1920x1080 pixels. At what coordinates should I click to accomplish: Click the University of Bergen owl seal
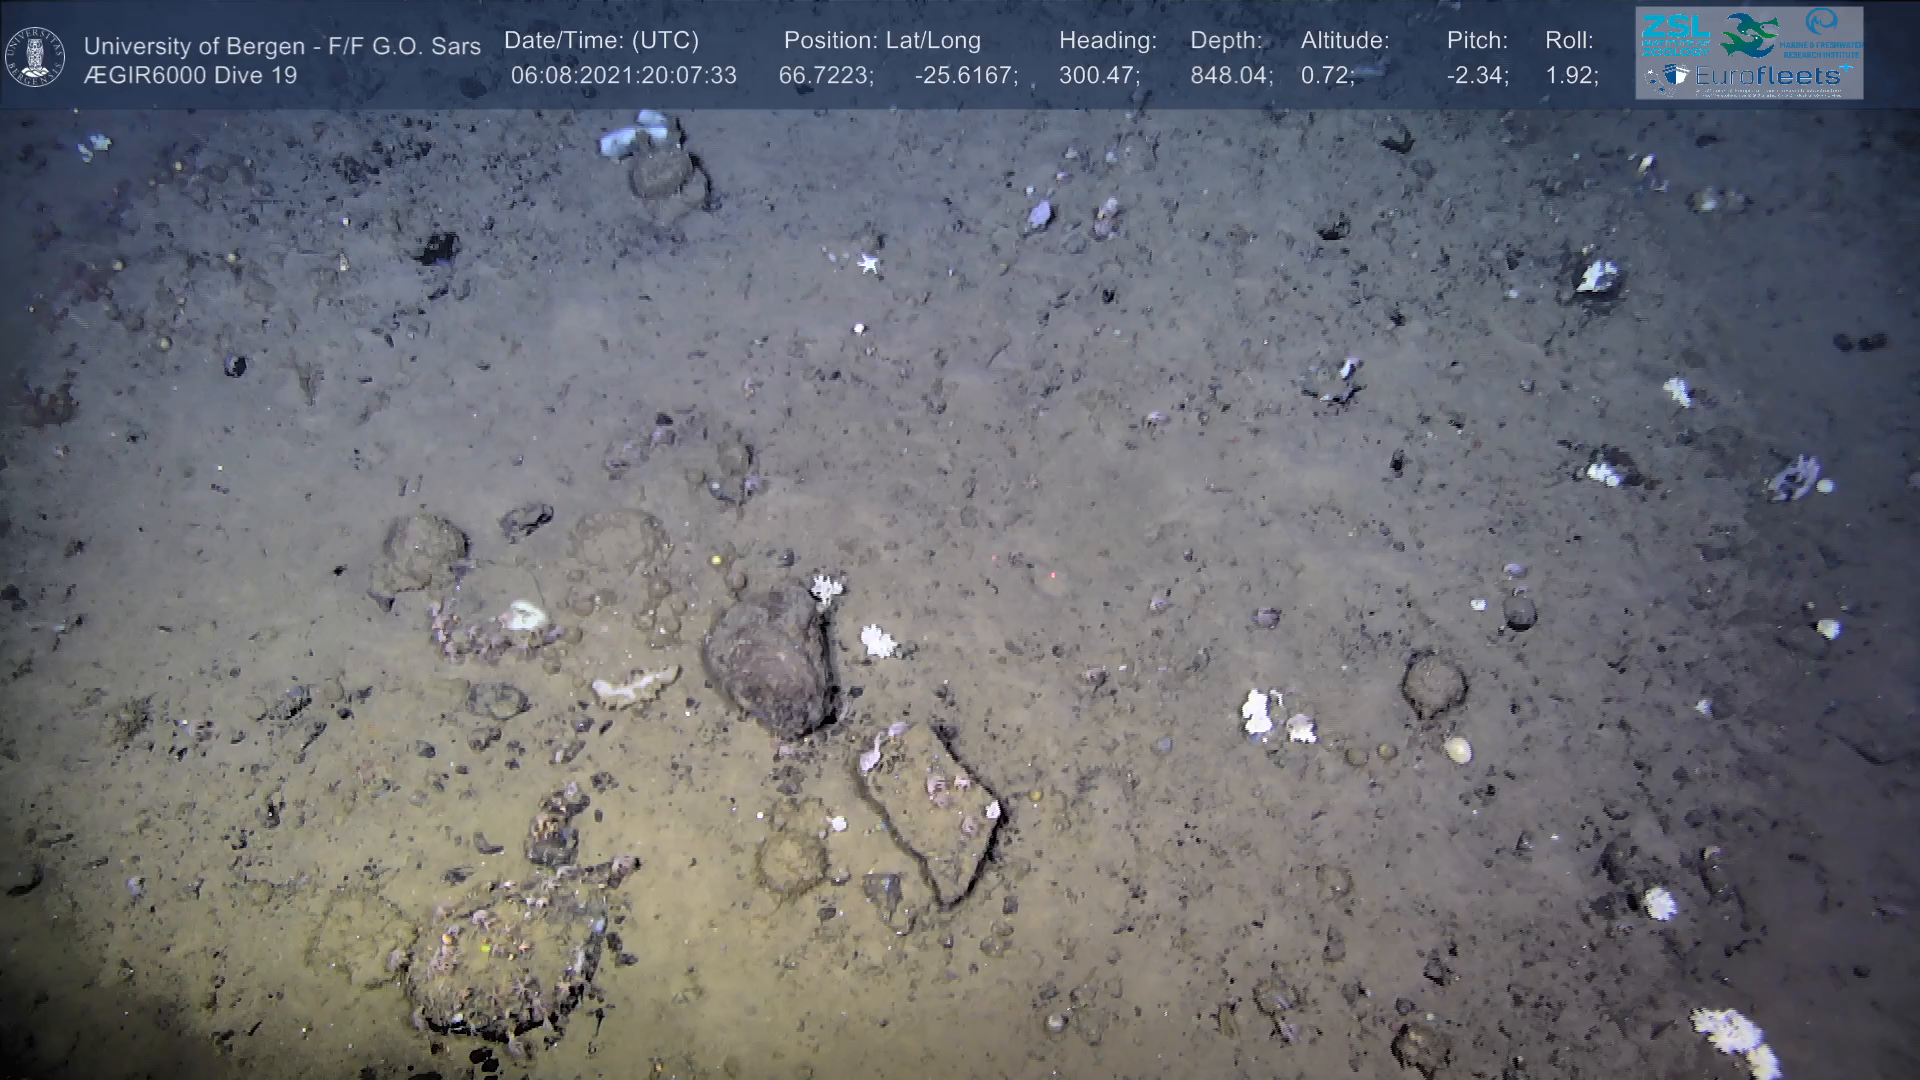tap(35, 56)
